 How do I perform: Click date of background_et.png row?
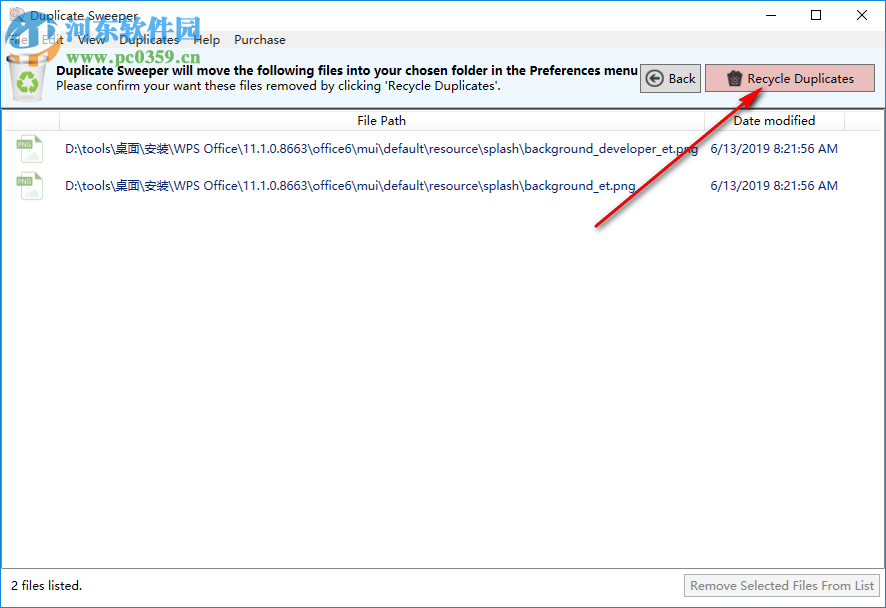(x=774, y=186)
